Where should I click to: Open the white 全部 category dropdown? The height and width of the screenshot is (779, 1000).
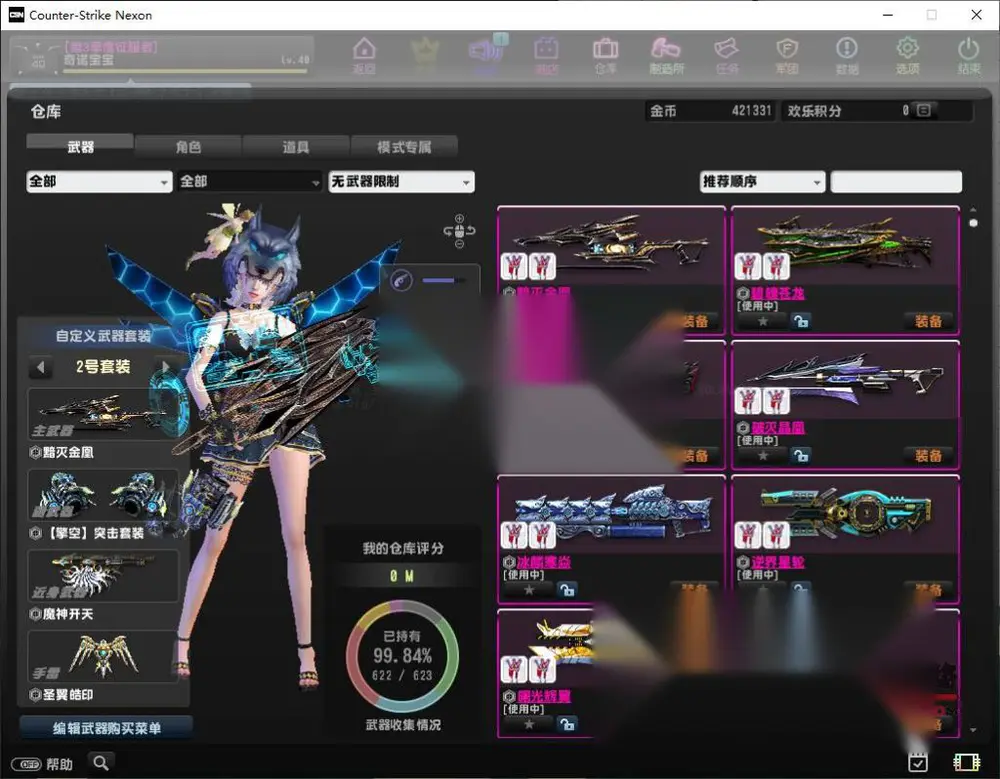[x=99, y=182]
